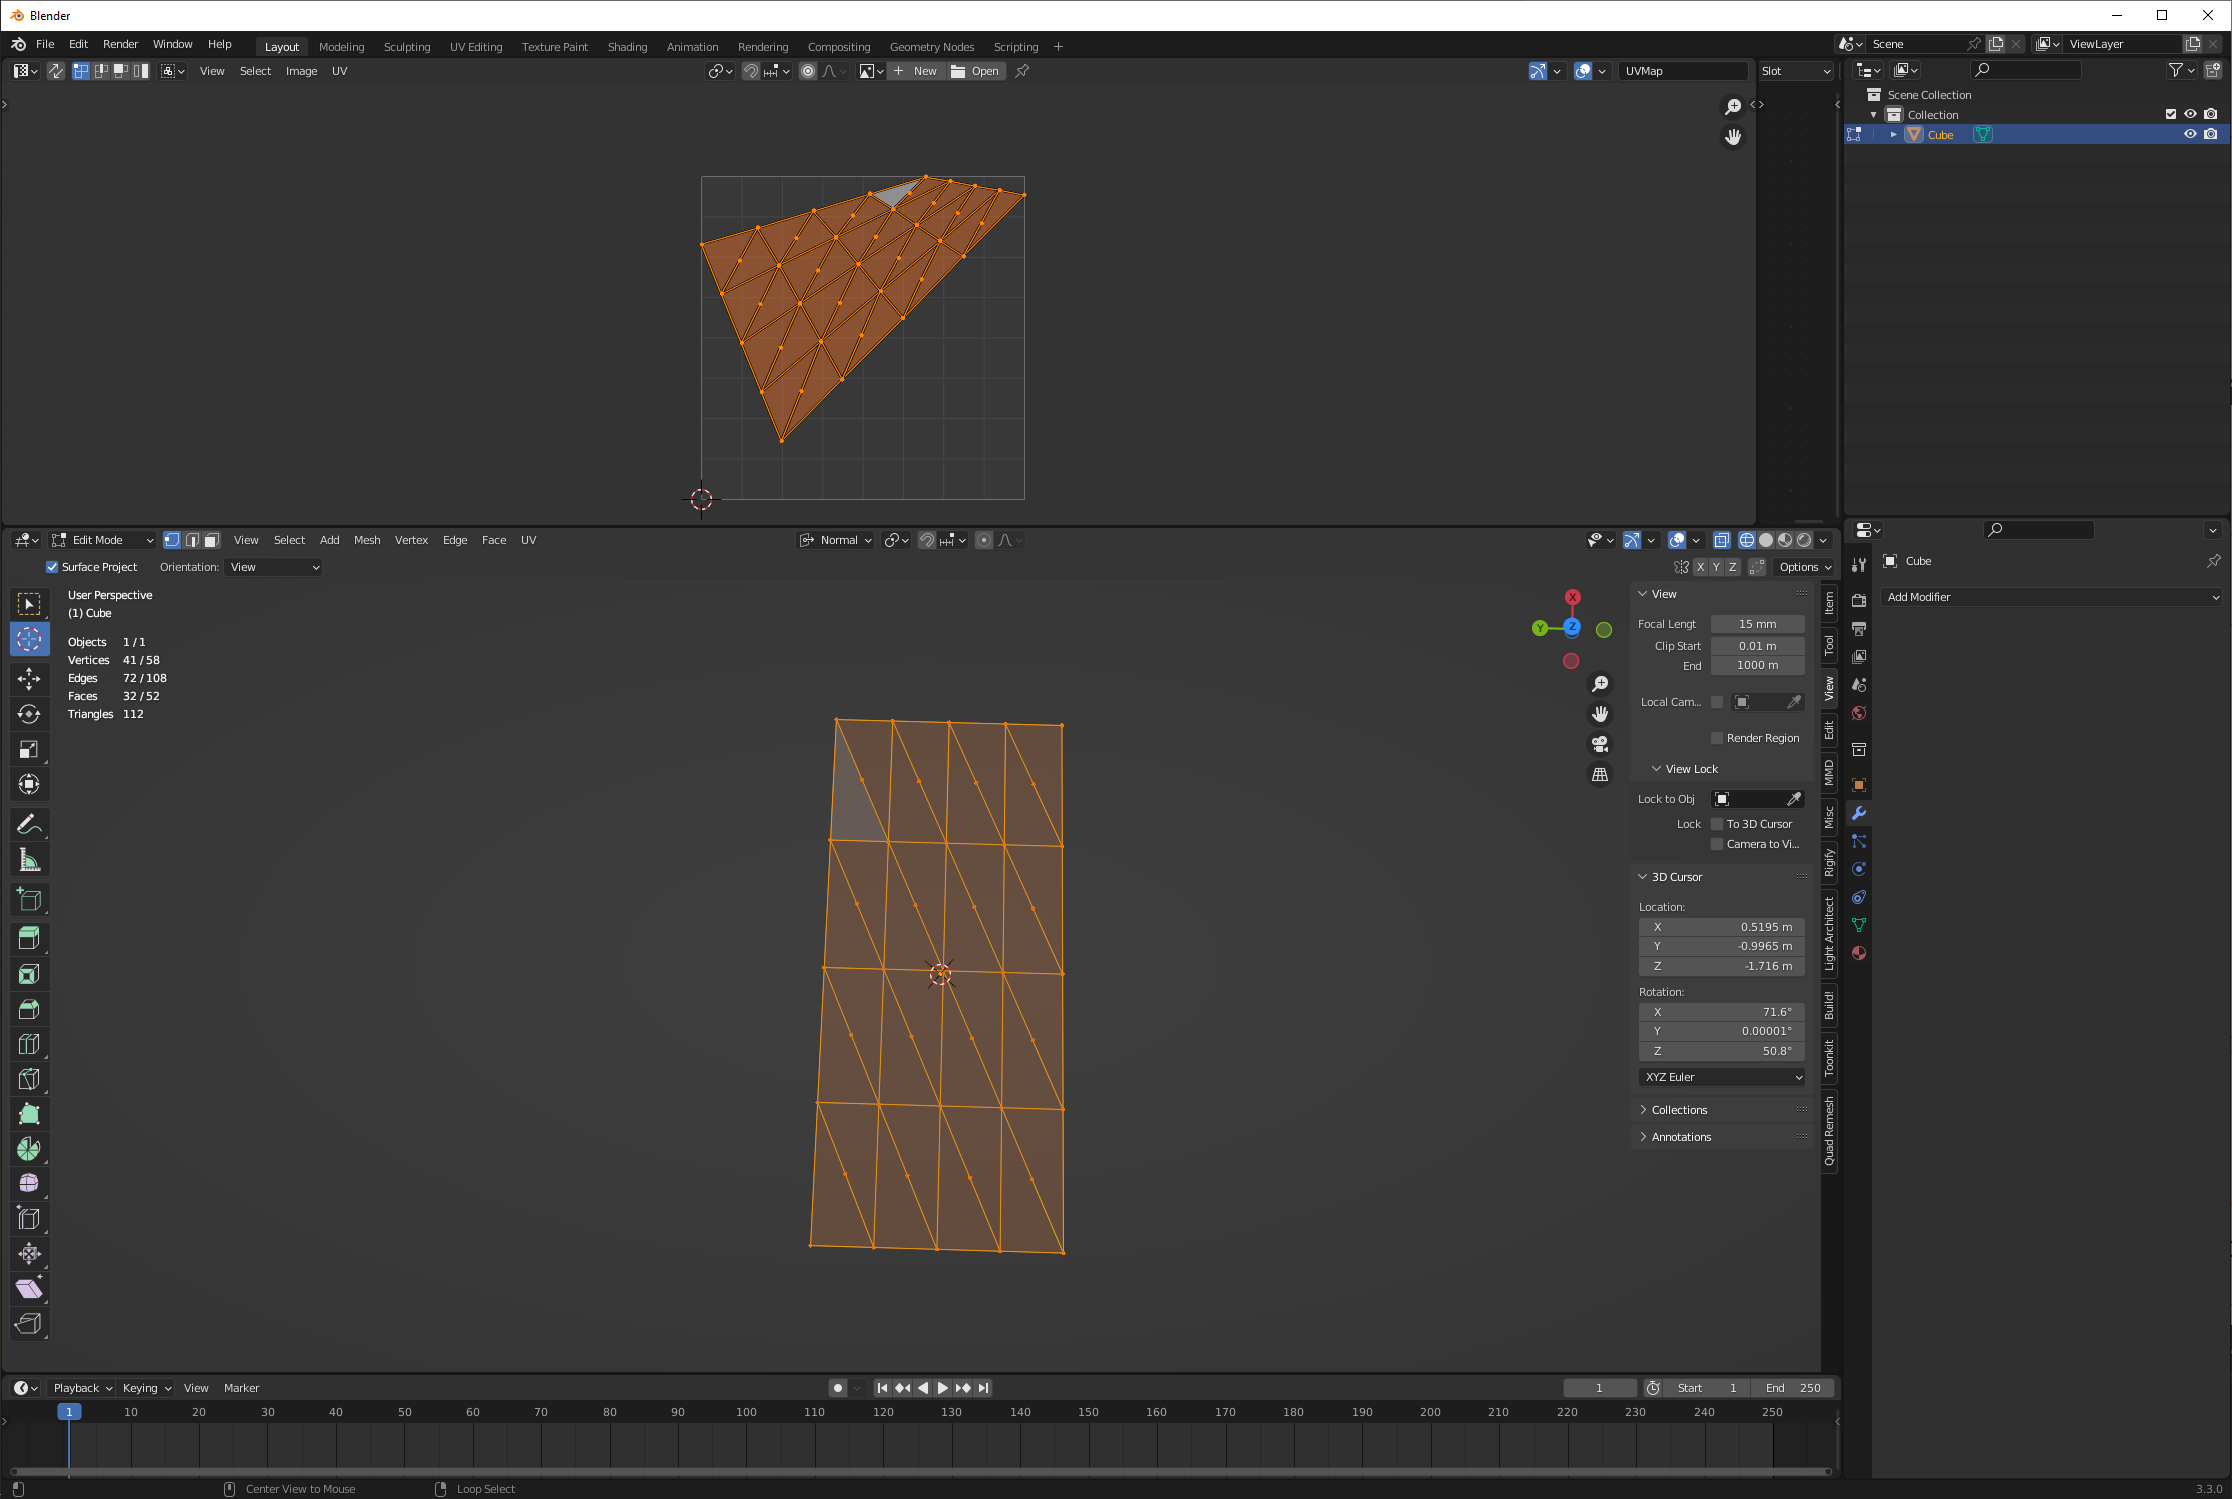The width and height of the screenshot is (2232, 1499).
Task: Select the Edge Slide tool
Action: [29, 1219]
